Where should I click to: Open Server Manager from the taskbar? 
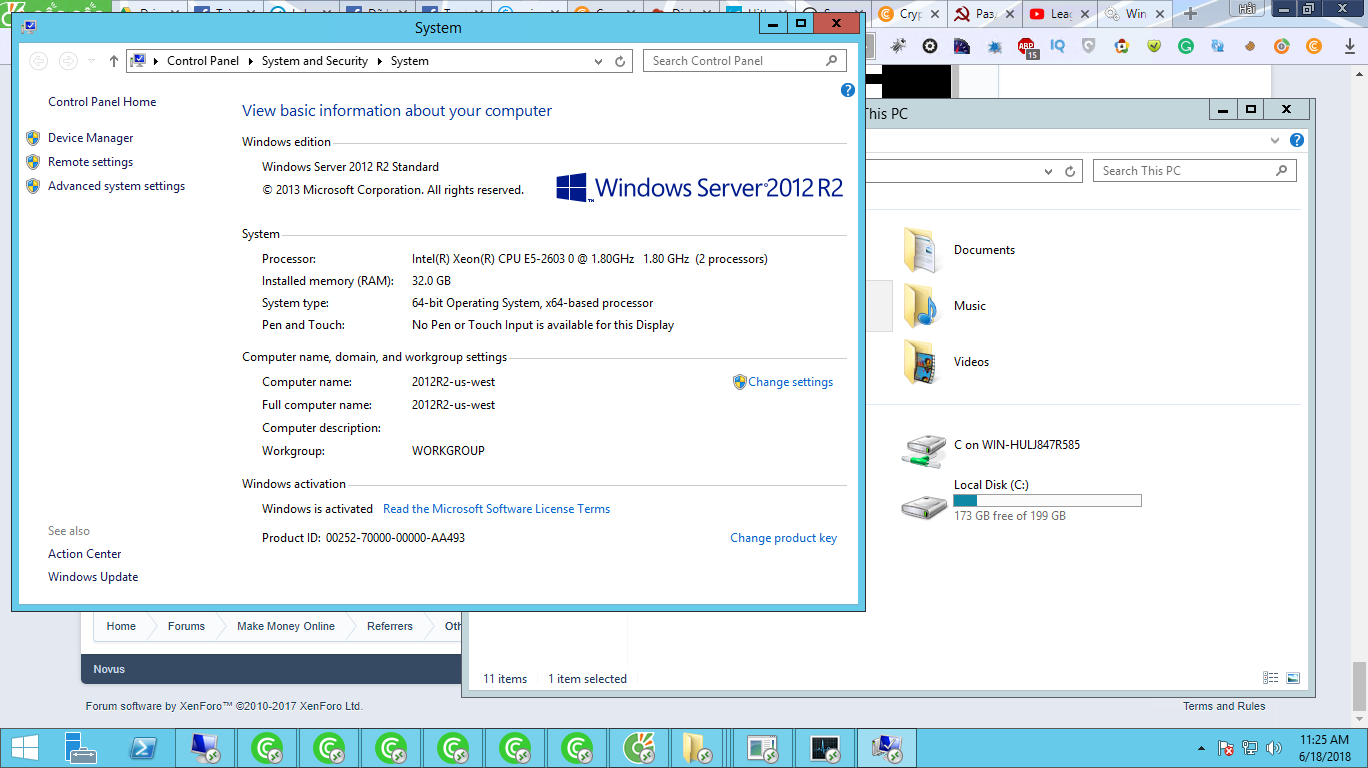click(x=81, y=748)
